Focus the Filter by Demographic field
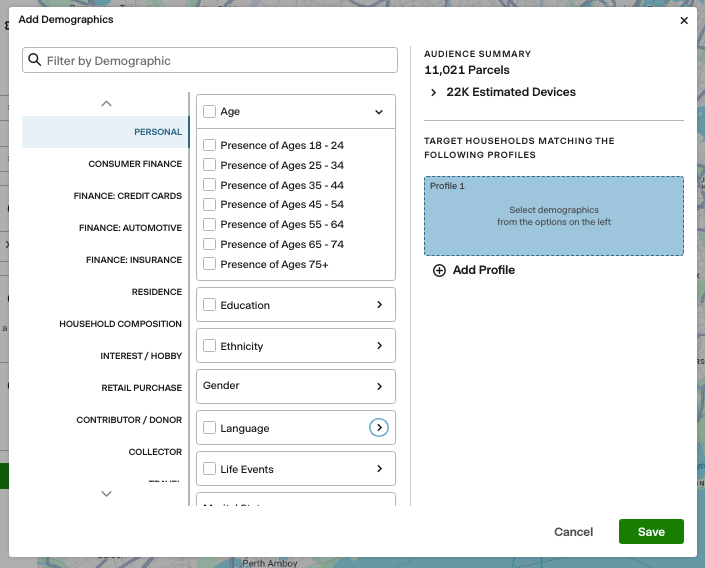 [x=210, y=60]
